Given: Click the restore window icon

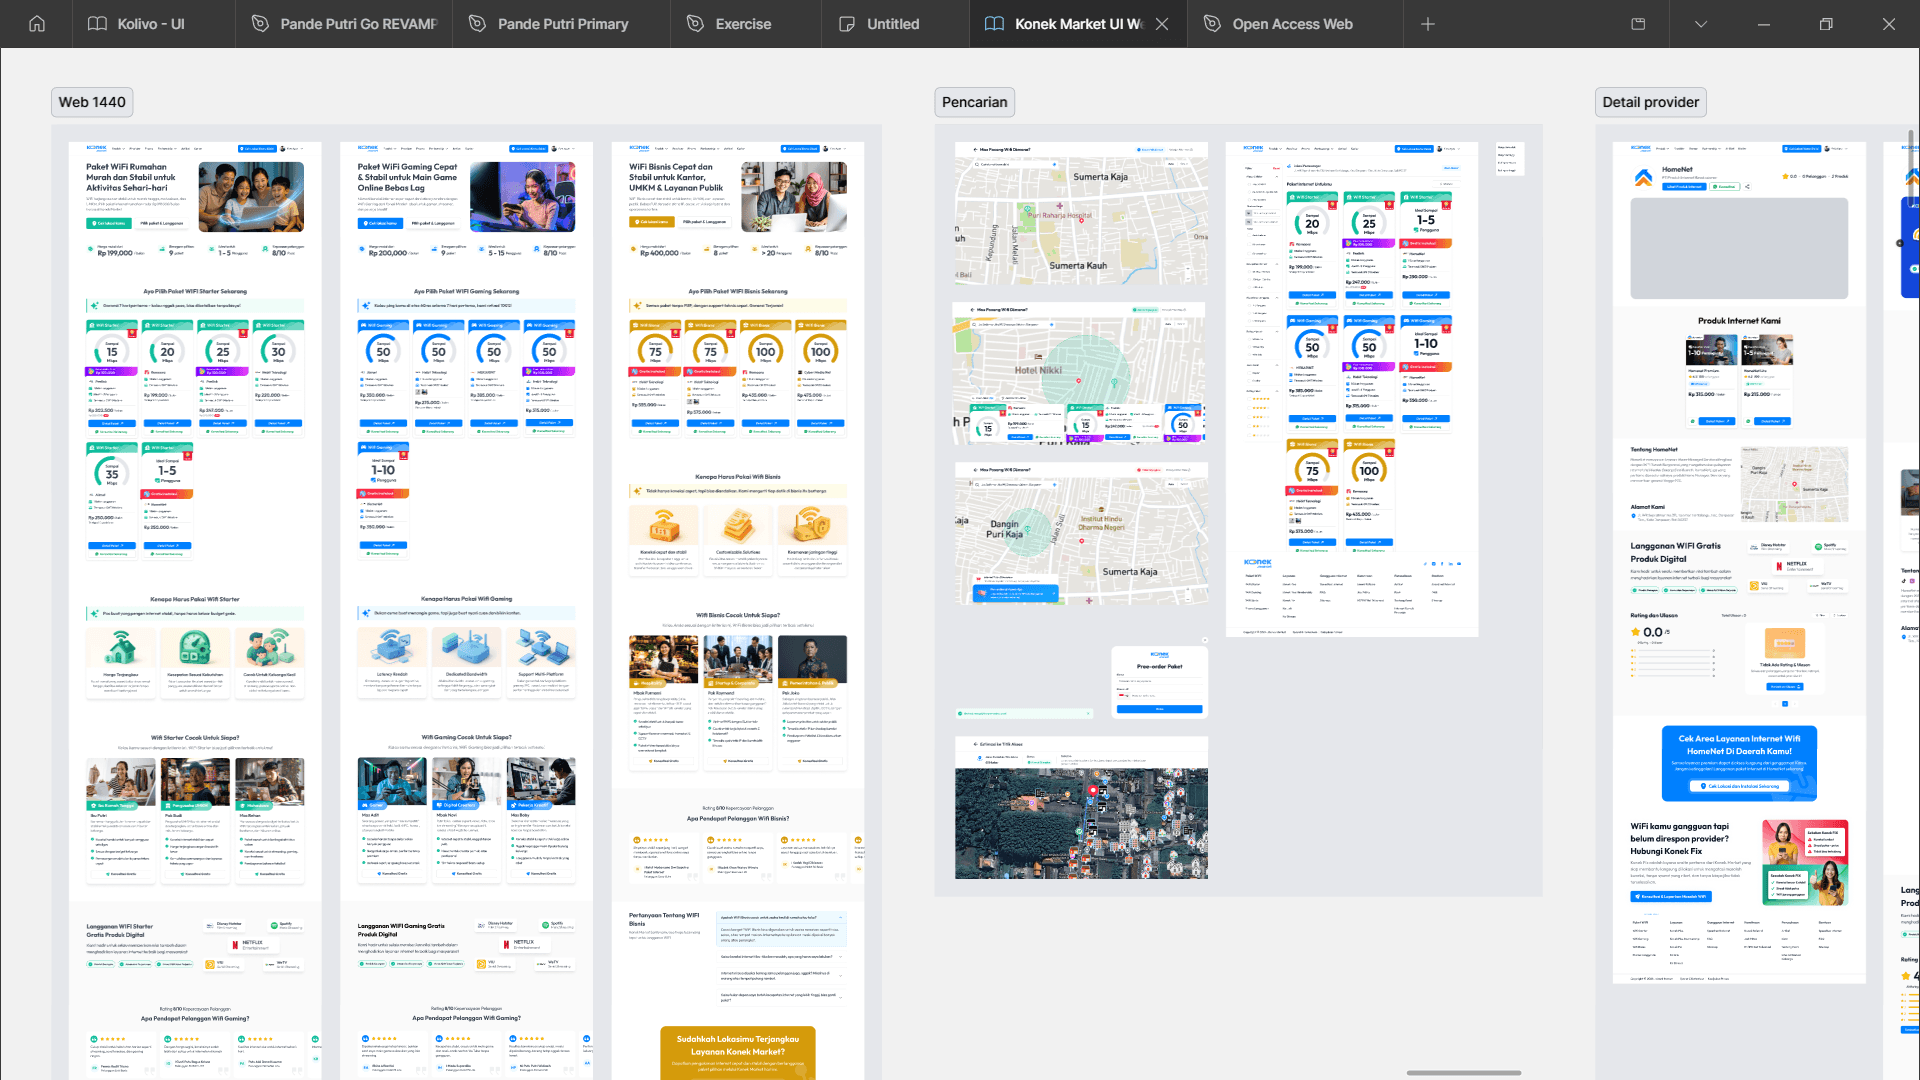Looking at the screenshot, I should pyautogui.click(x=1826, y=24).
